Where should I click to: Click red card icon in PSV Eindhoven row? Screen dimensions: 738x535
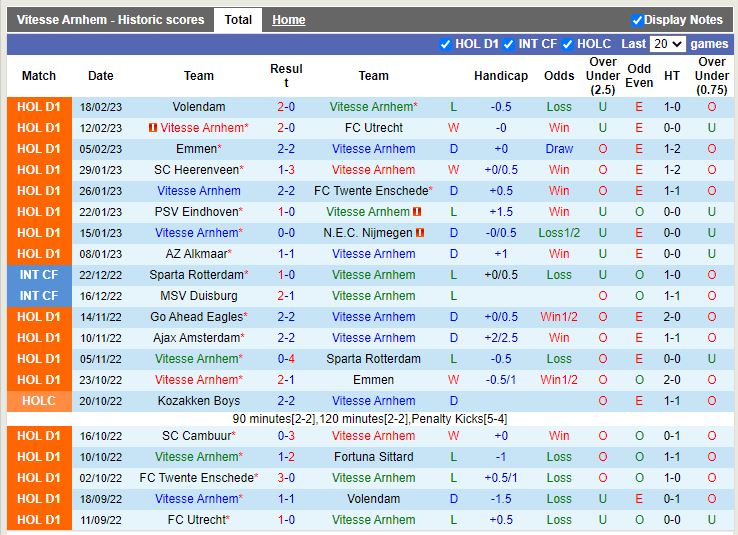pyautogui.click(x=417, y=212)
